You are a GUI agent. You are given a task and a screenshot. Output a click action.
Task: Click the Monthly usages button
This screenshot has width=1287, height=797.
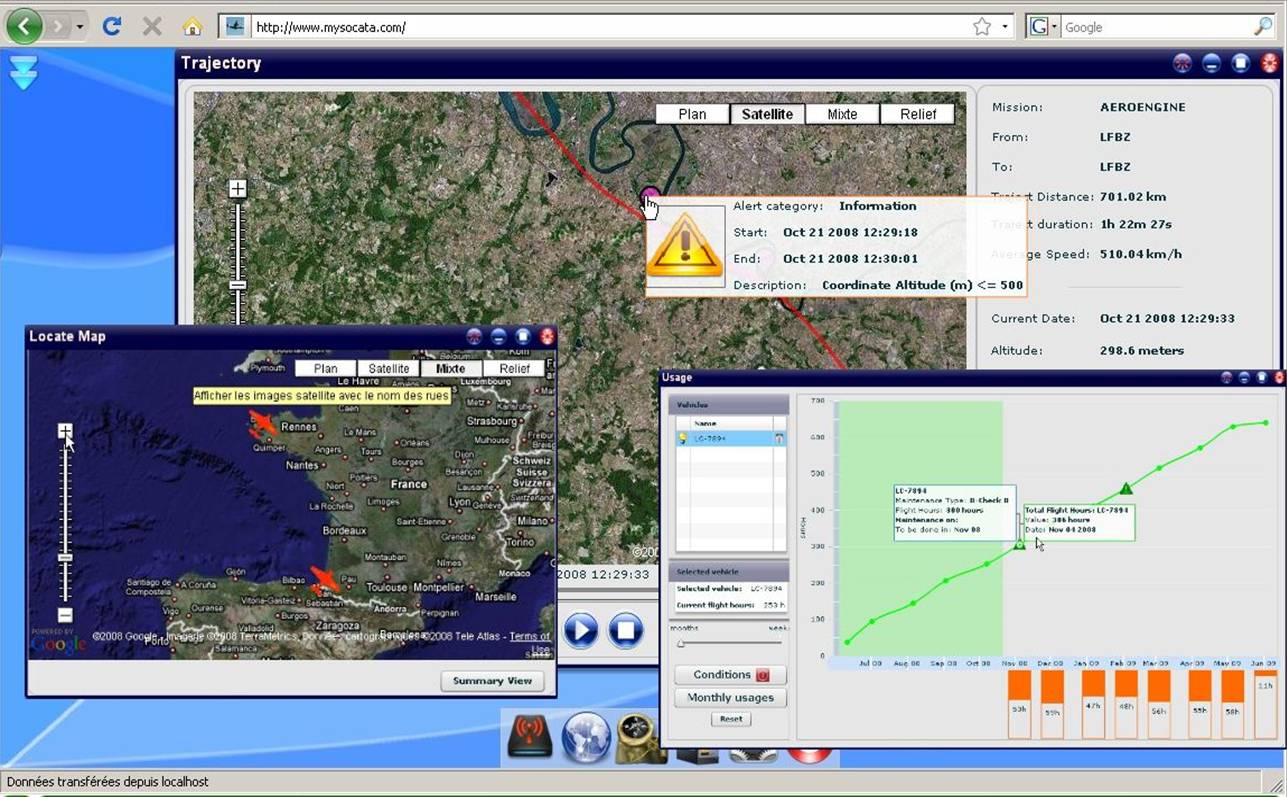click(730, 698)
